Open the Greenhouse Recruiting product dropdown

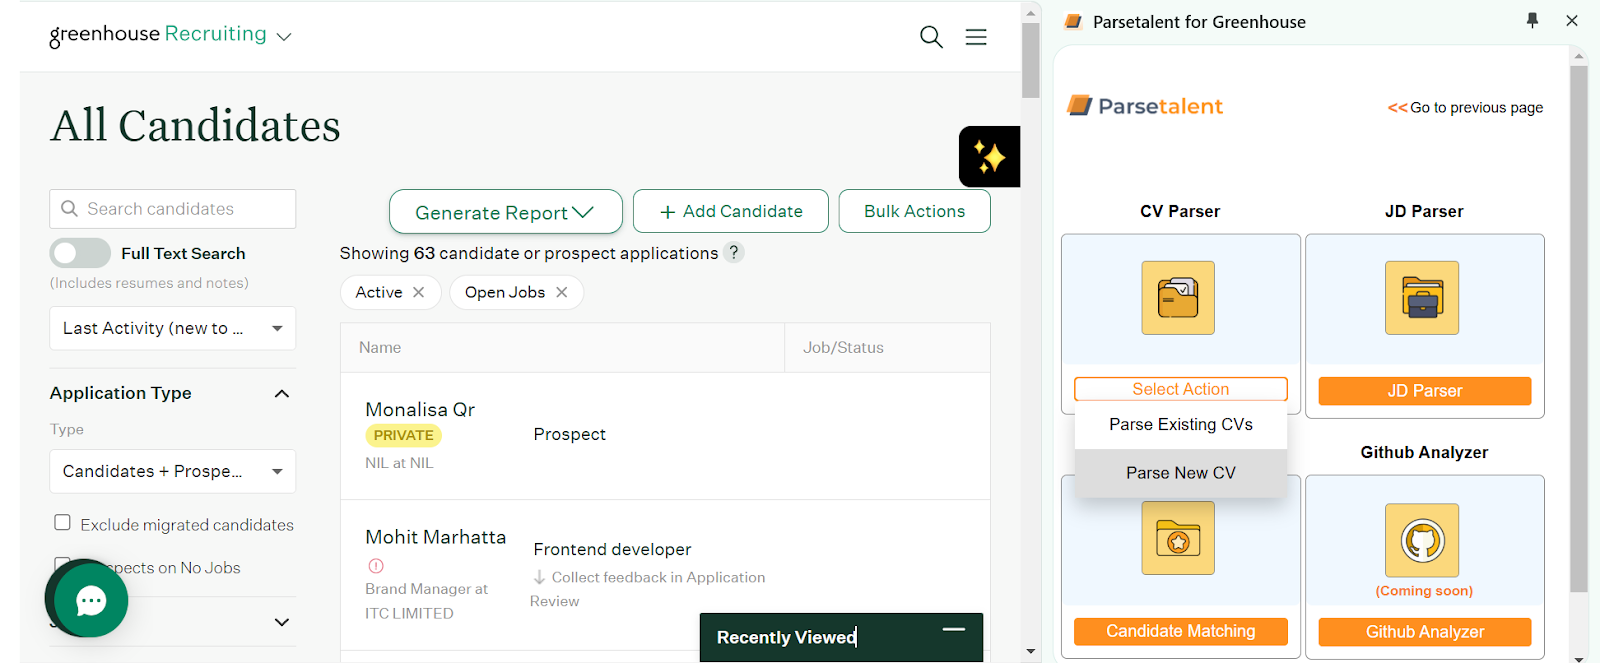point(170,35)
